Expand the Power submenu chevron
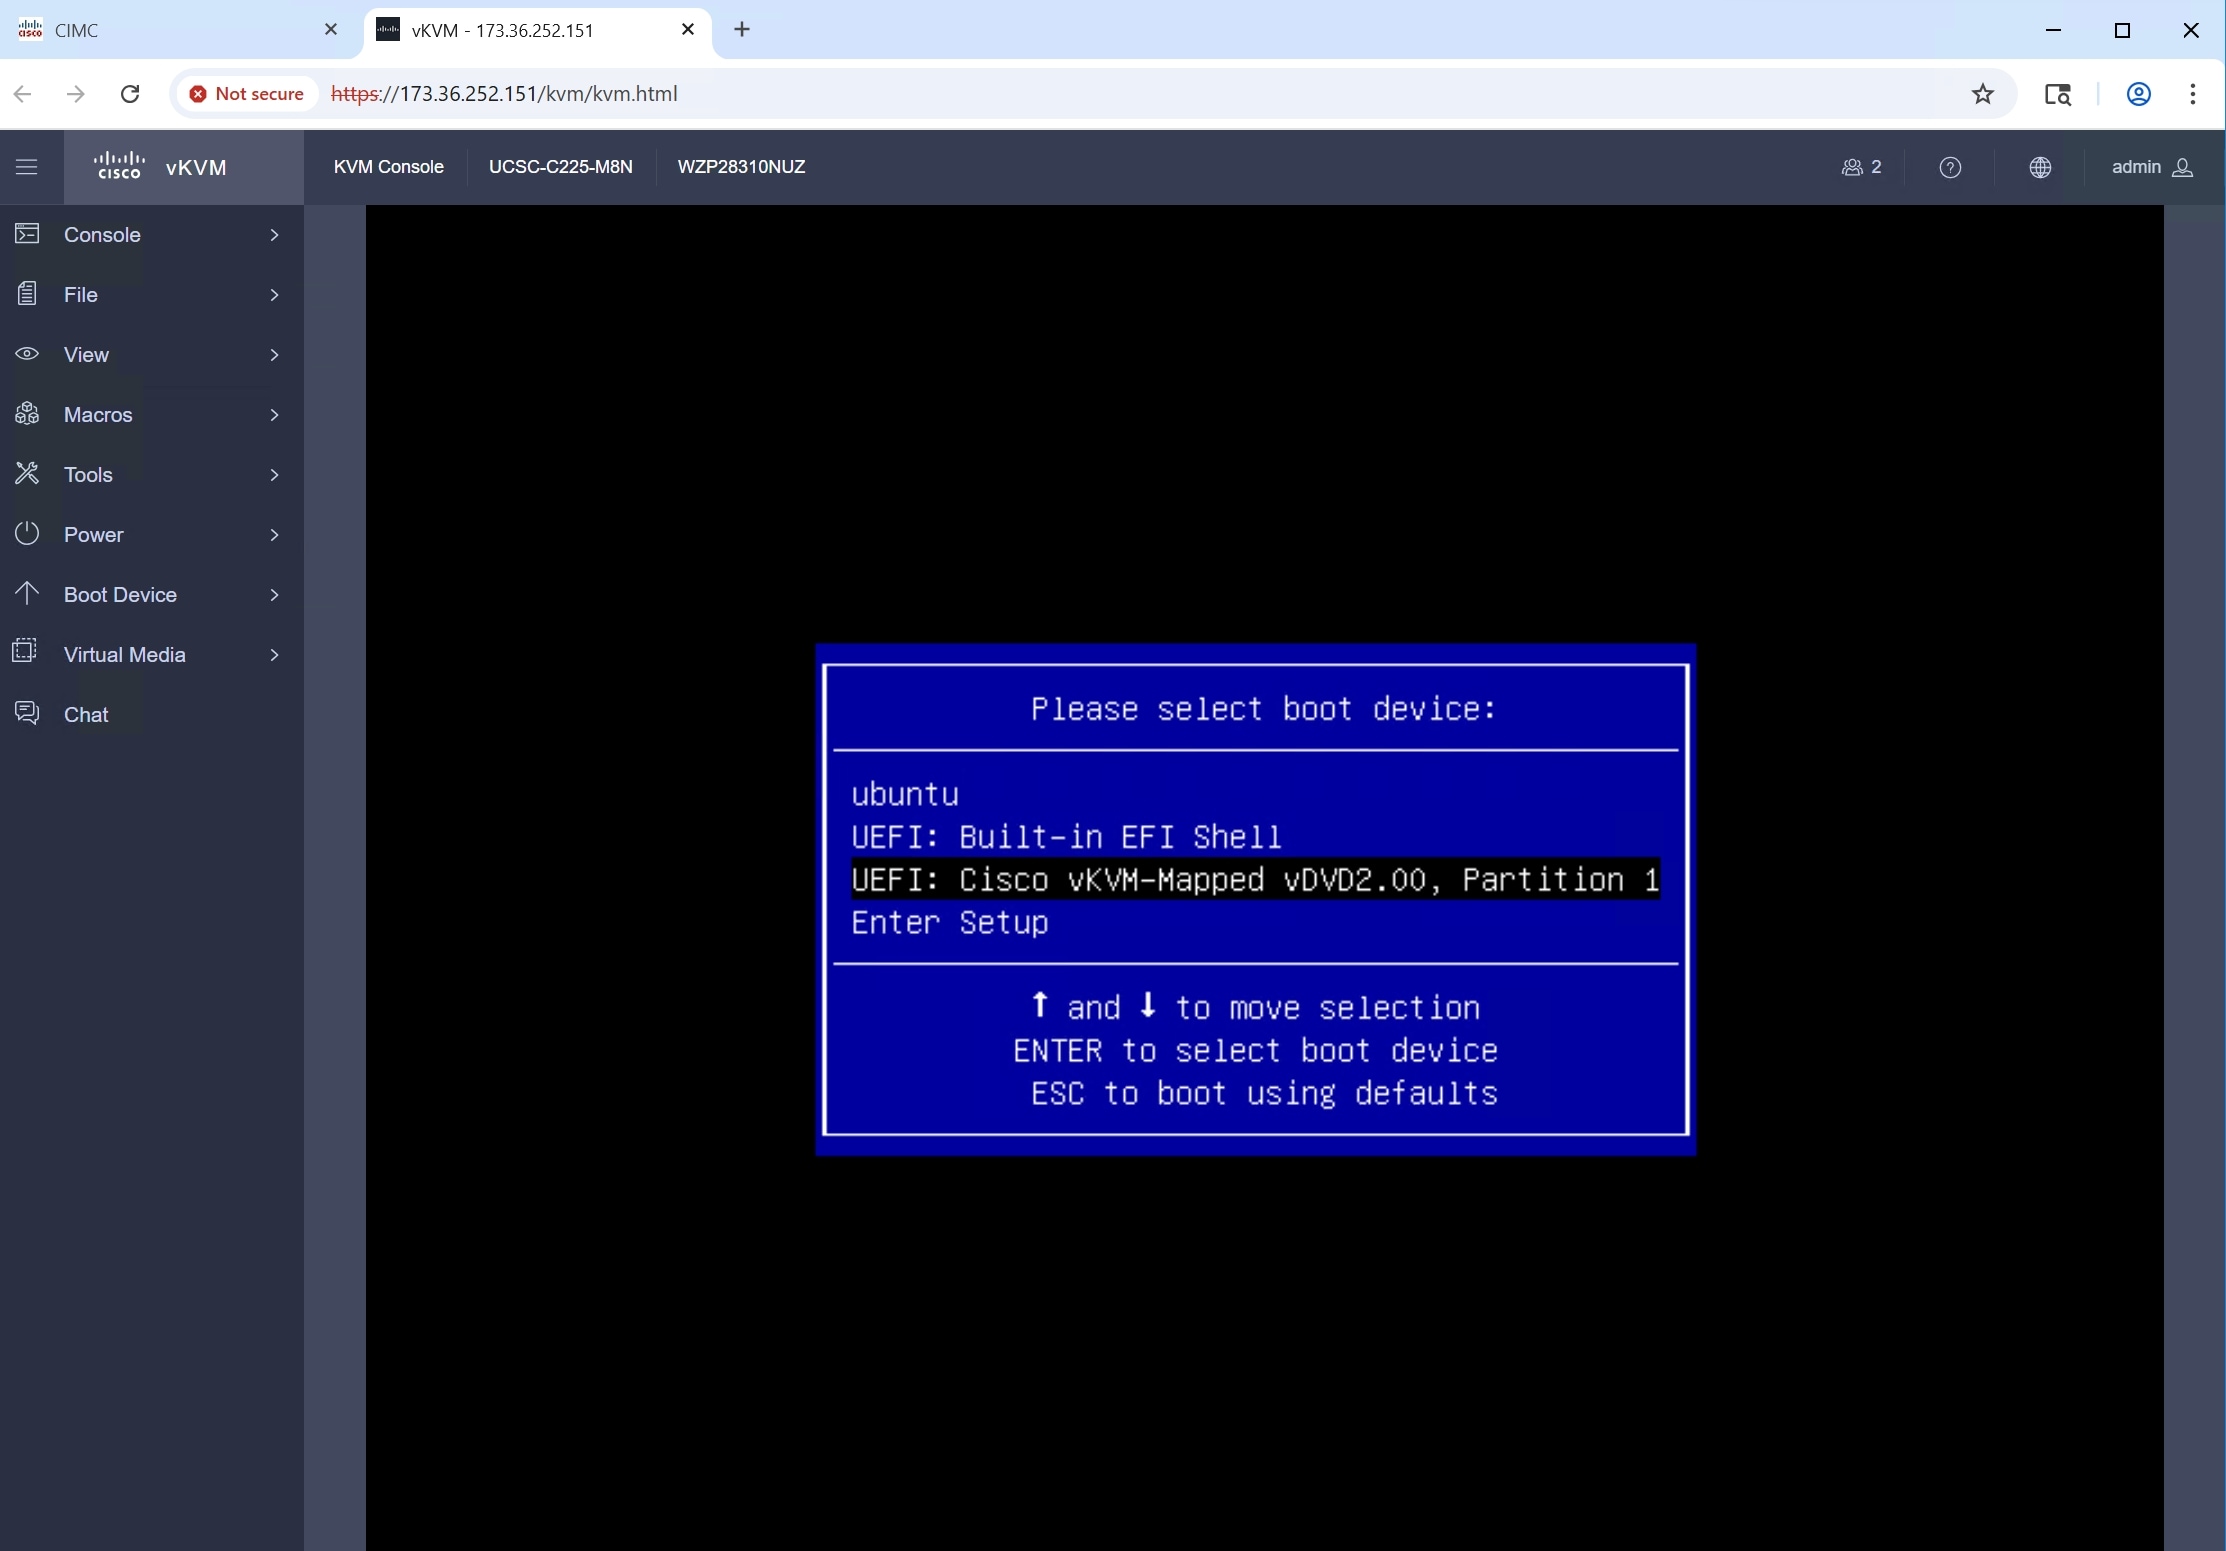This screenshot has height=1551, width=2226. [274, 534]
